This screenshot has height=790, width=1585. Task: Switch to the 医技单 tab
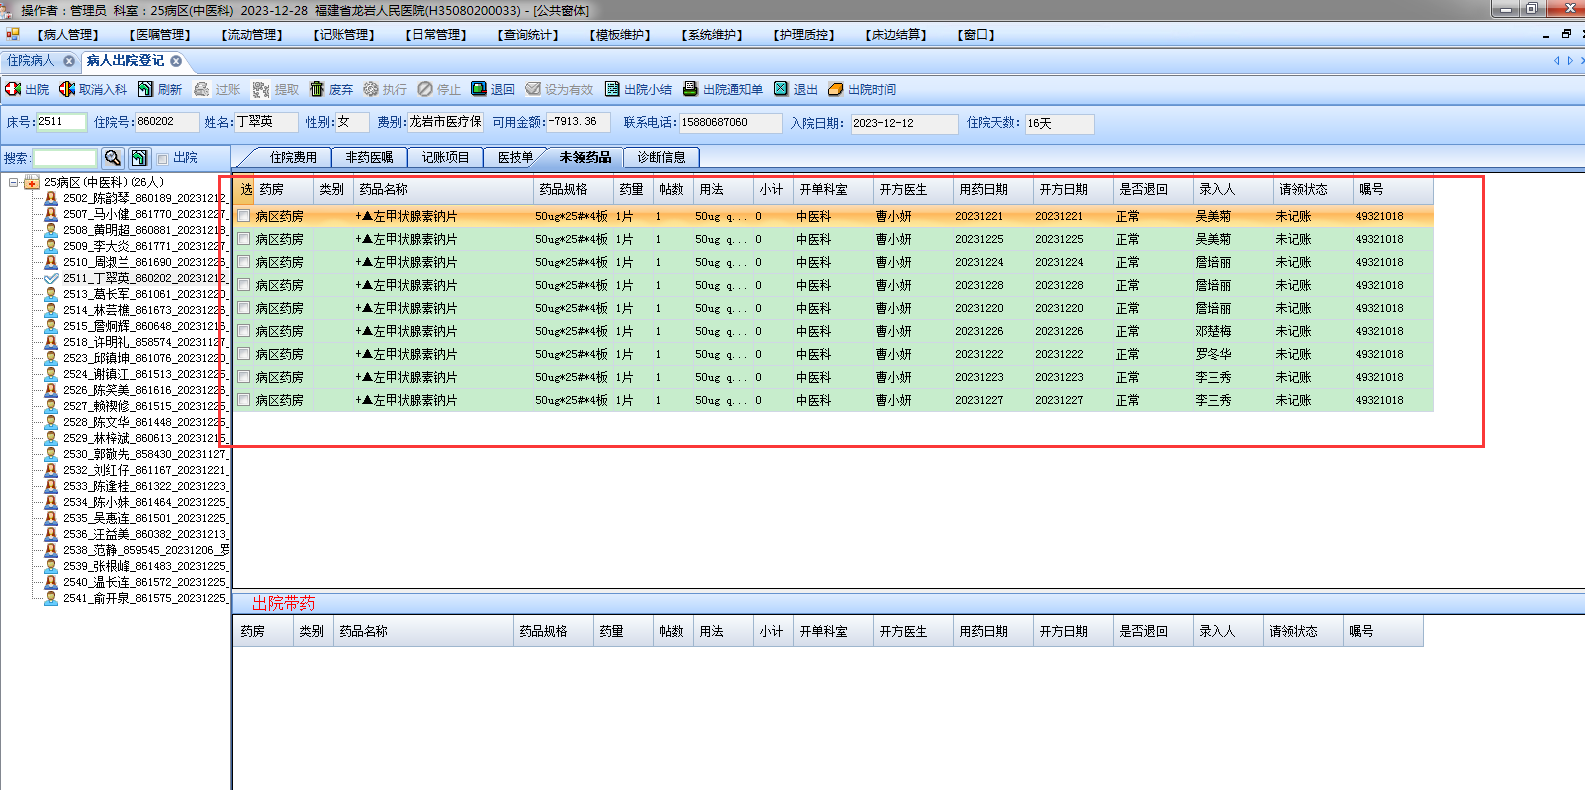[x=515, y=157]
